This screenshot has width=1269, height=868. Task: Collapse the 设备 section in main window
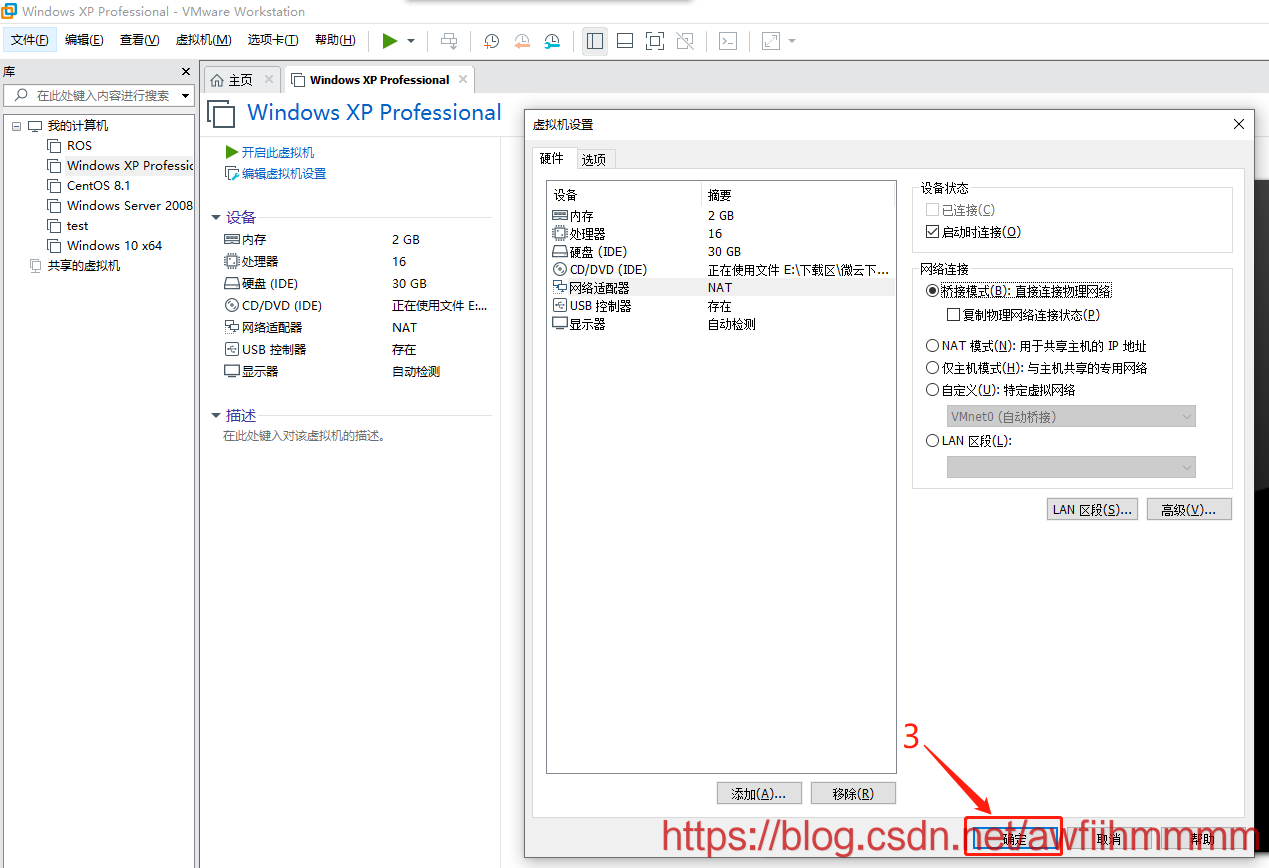coord(216,217)
